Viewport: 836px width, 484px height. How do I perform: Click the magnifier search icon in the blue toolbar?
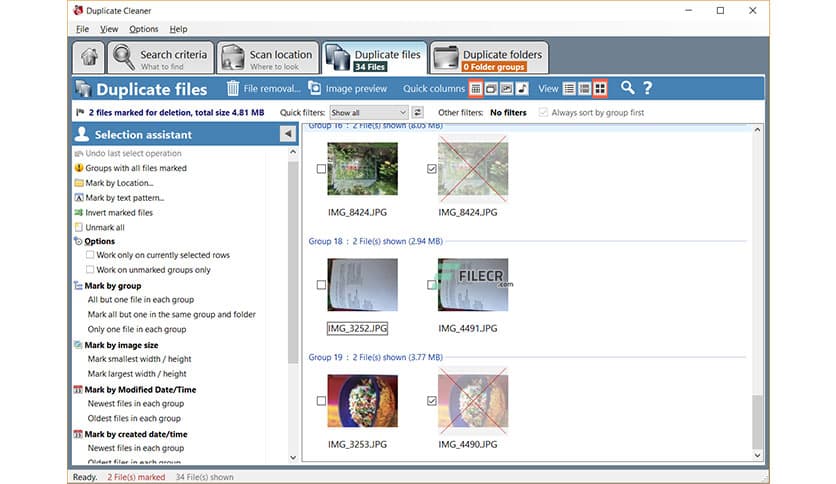coord(628,88)
